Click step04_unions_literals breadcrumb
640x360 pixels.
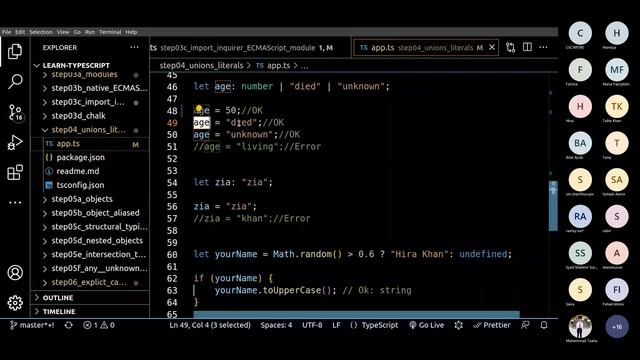(201, 66)
